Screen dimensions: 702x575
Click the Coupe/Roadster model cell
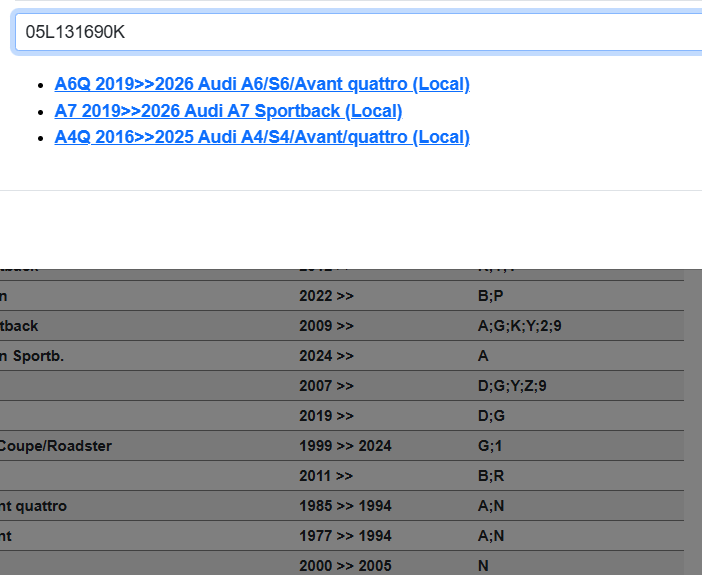coord(56,446)
